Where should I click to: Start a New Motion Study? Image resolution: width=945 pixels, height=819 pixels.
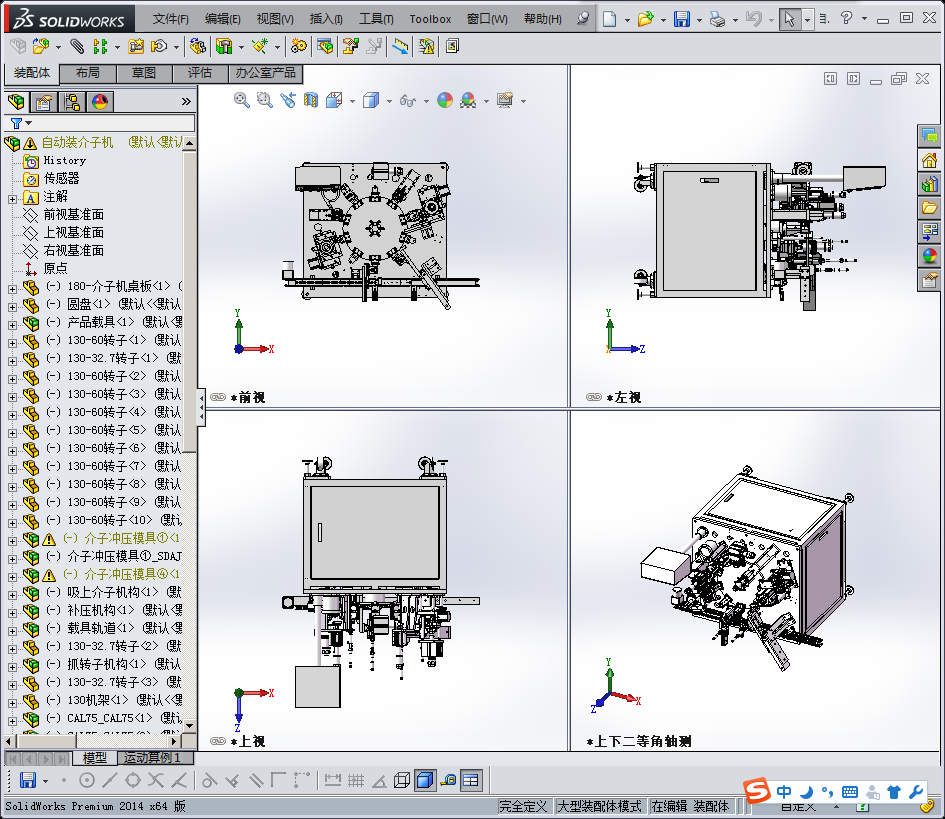coord(298,46)
